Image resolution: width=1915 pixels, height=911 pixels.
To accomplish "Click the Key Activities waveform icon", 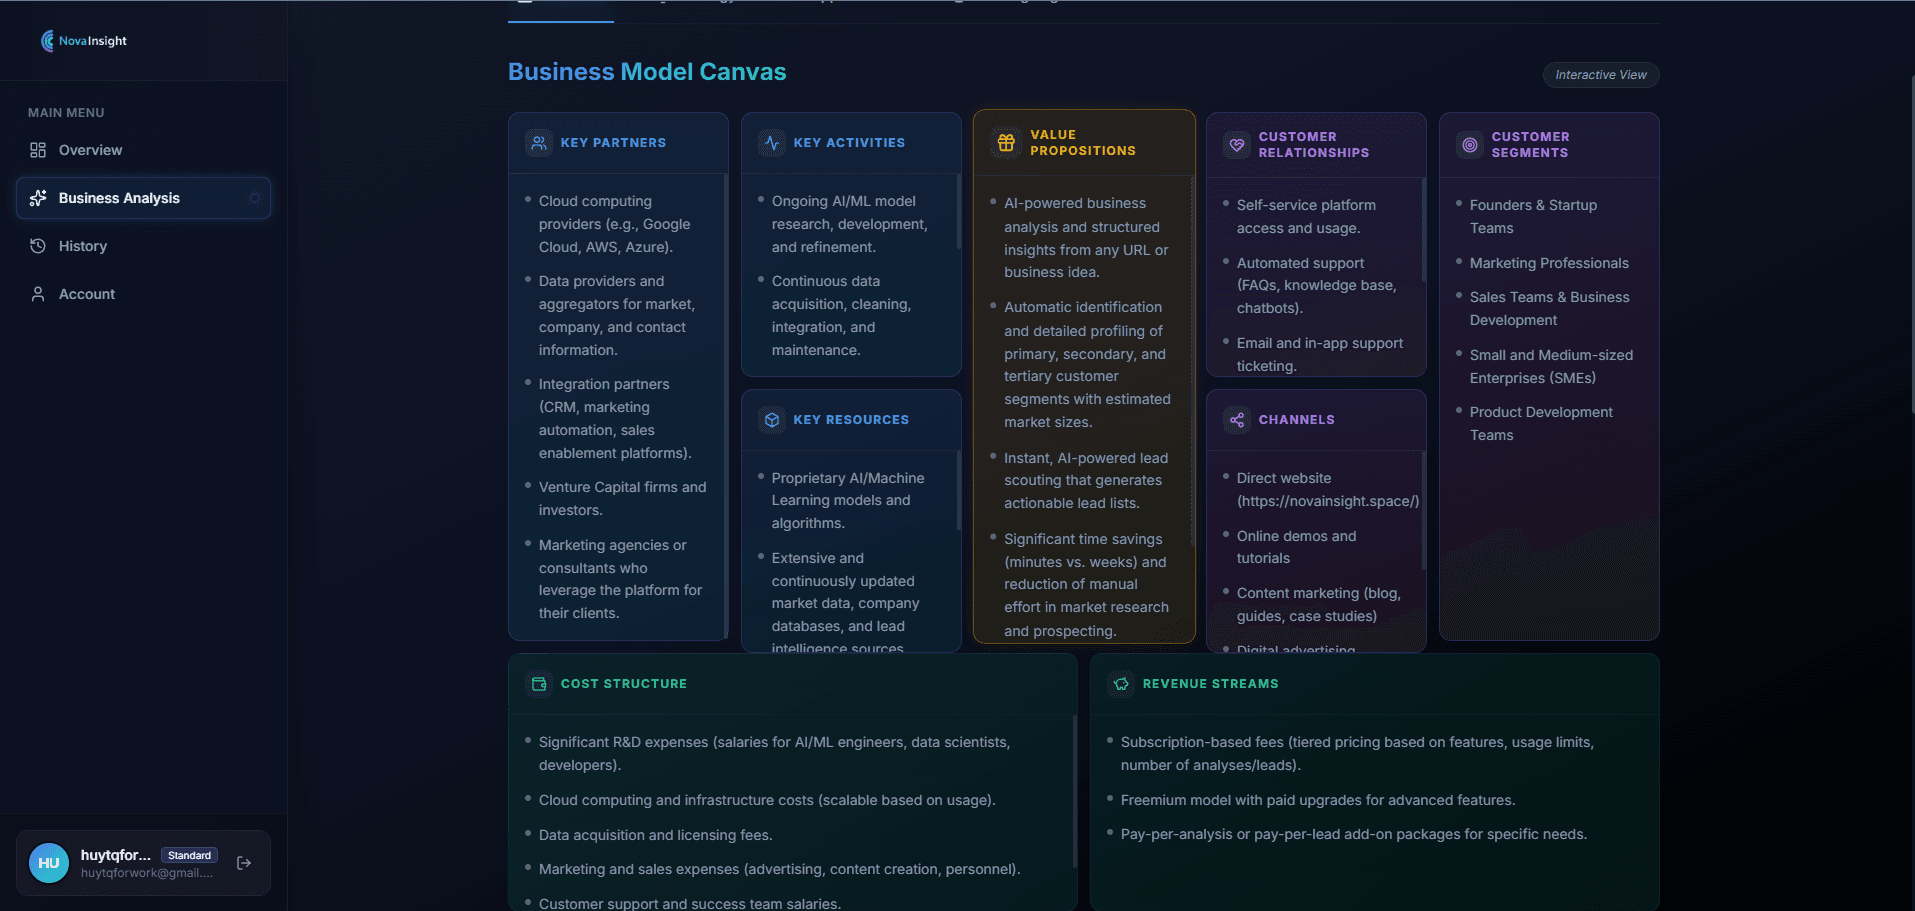I will 771,142.
